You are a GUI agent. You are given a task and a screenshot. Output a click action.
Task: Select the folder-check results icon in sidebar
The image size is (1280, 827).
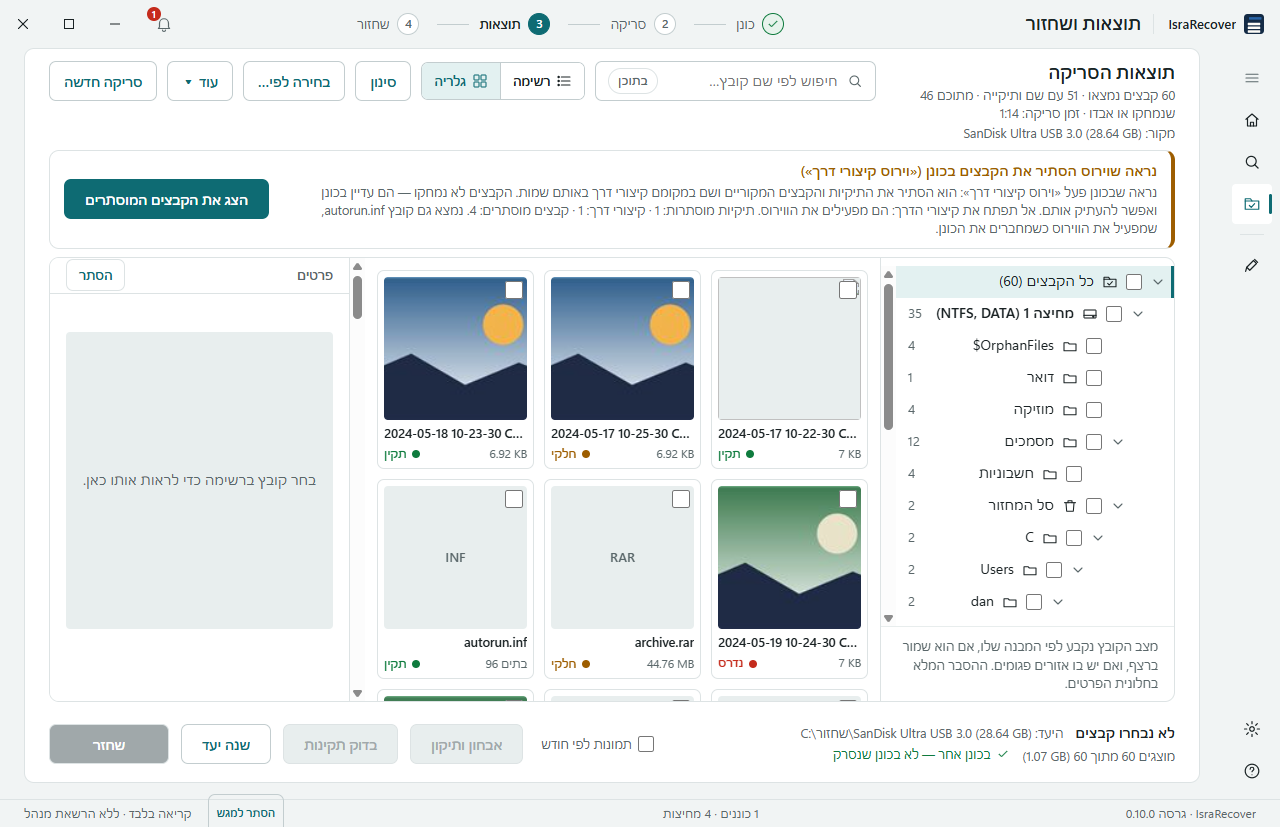(1251, 204)
